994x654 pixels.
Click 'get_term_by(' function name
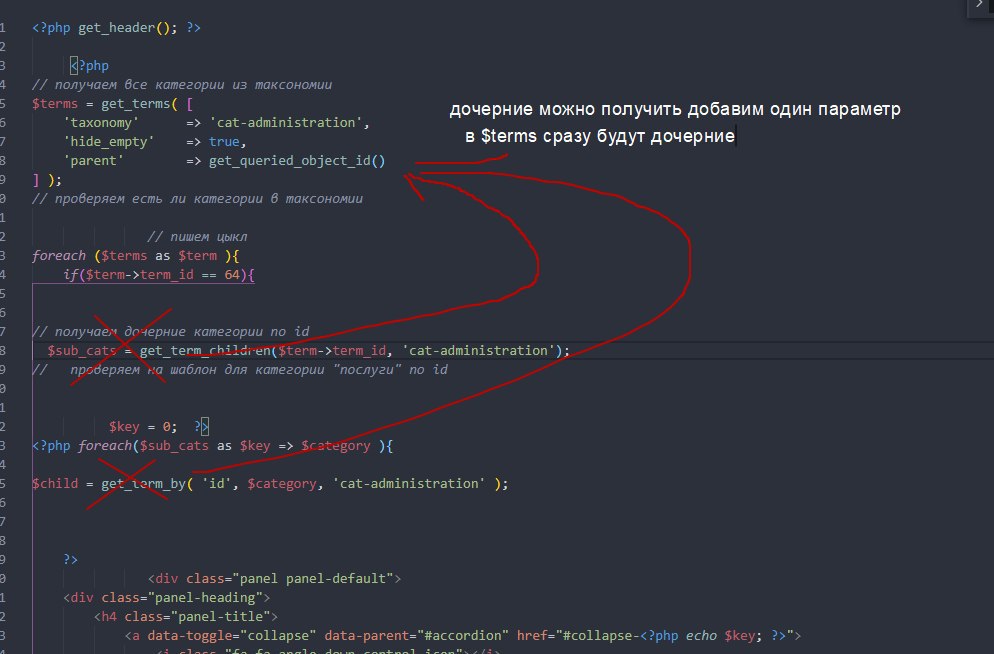click(x=147, y=484)
